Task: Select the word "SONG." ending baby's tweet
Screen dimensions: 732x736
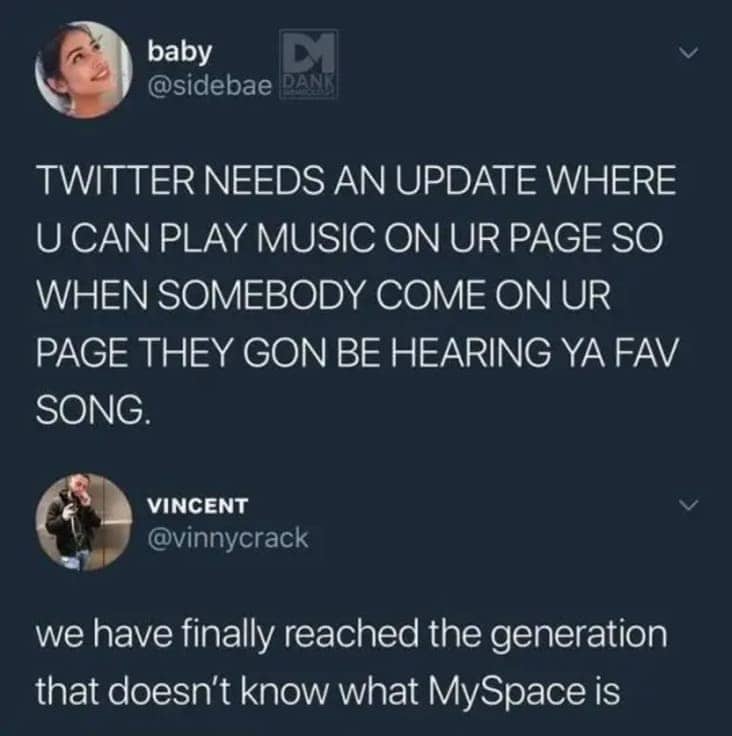Action: (94, 409)
